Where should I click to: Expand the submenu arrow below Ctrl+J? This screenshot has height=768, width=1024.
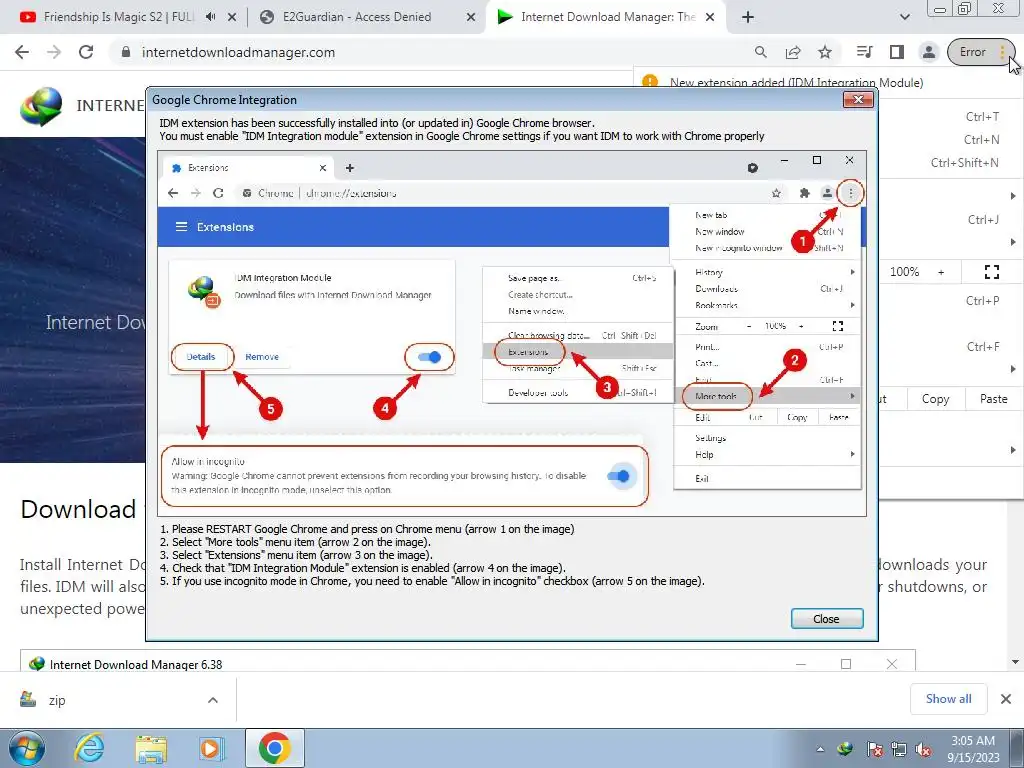coord(1013,242)
